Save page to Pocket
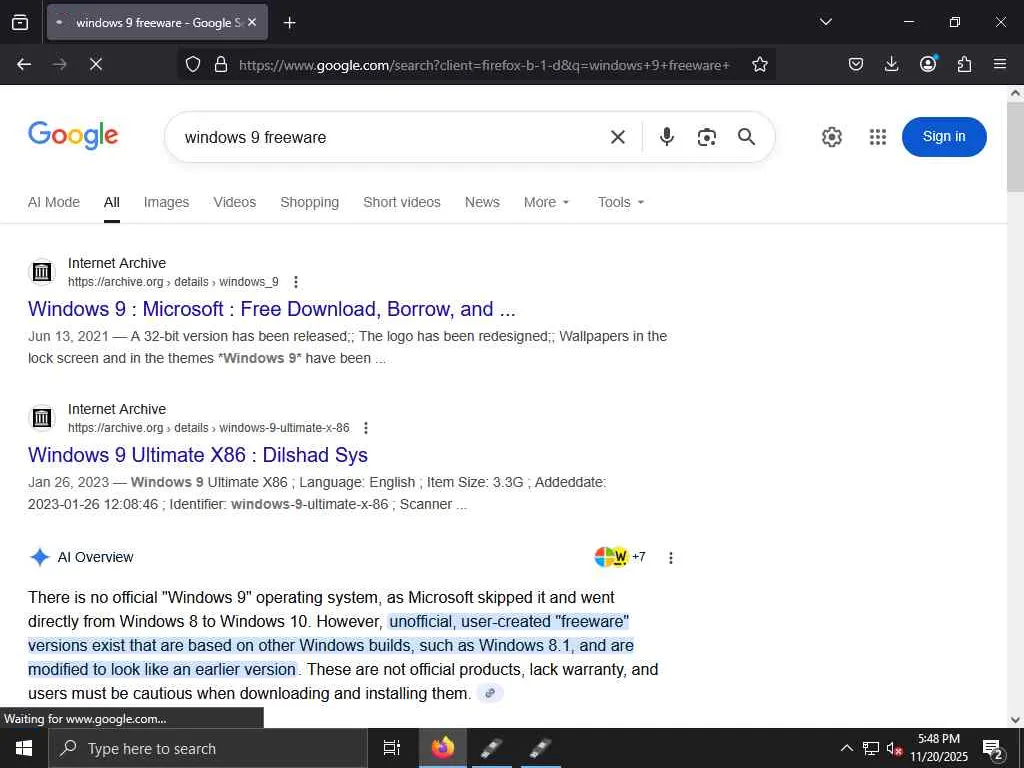 [x=856, y=64]
